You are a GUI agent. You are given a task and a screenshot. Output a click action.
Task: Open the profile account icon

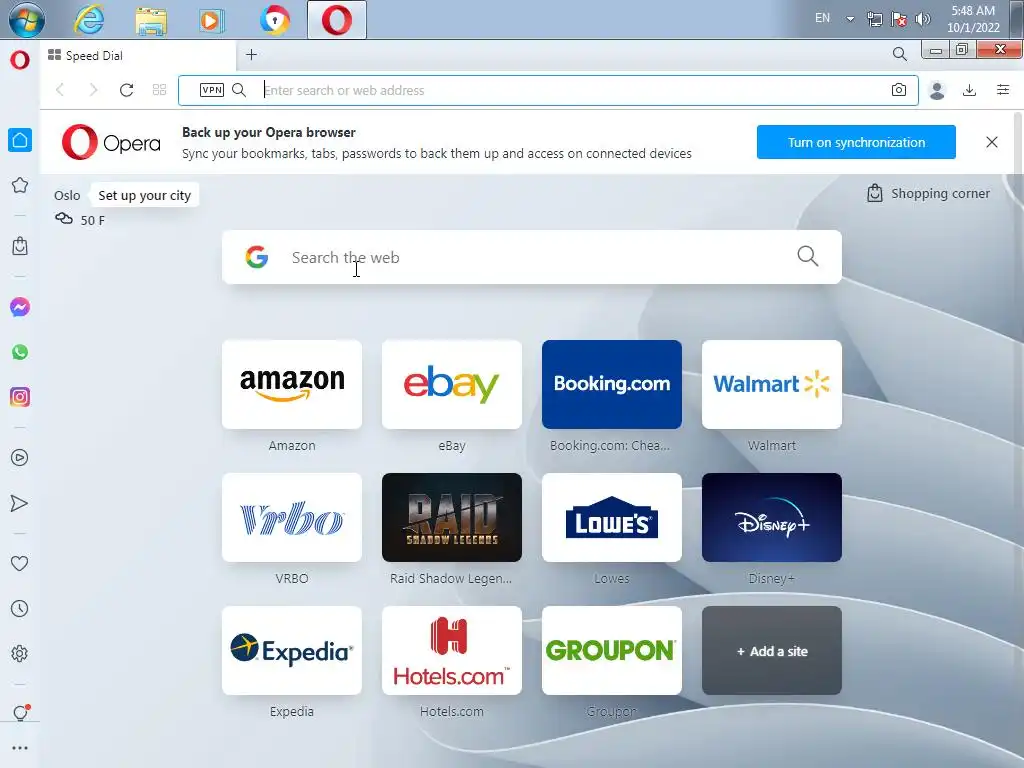pos(937,90)
